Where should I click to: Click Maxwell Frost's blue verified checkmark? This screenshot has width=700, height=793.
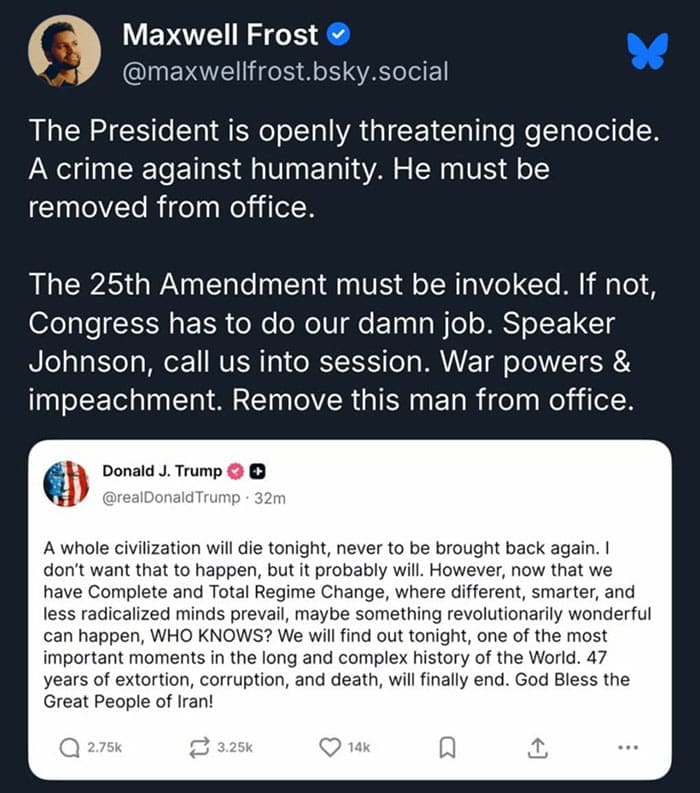click(339, 35)
